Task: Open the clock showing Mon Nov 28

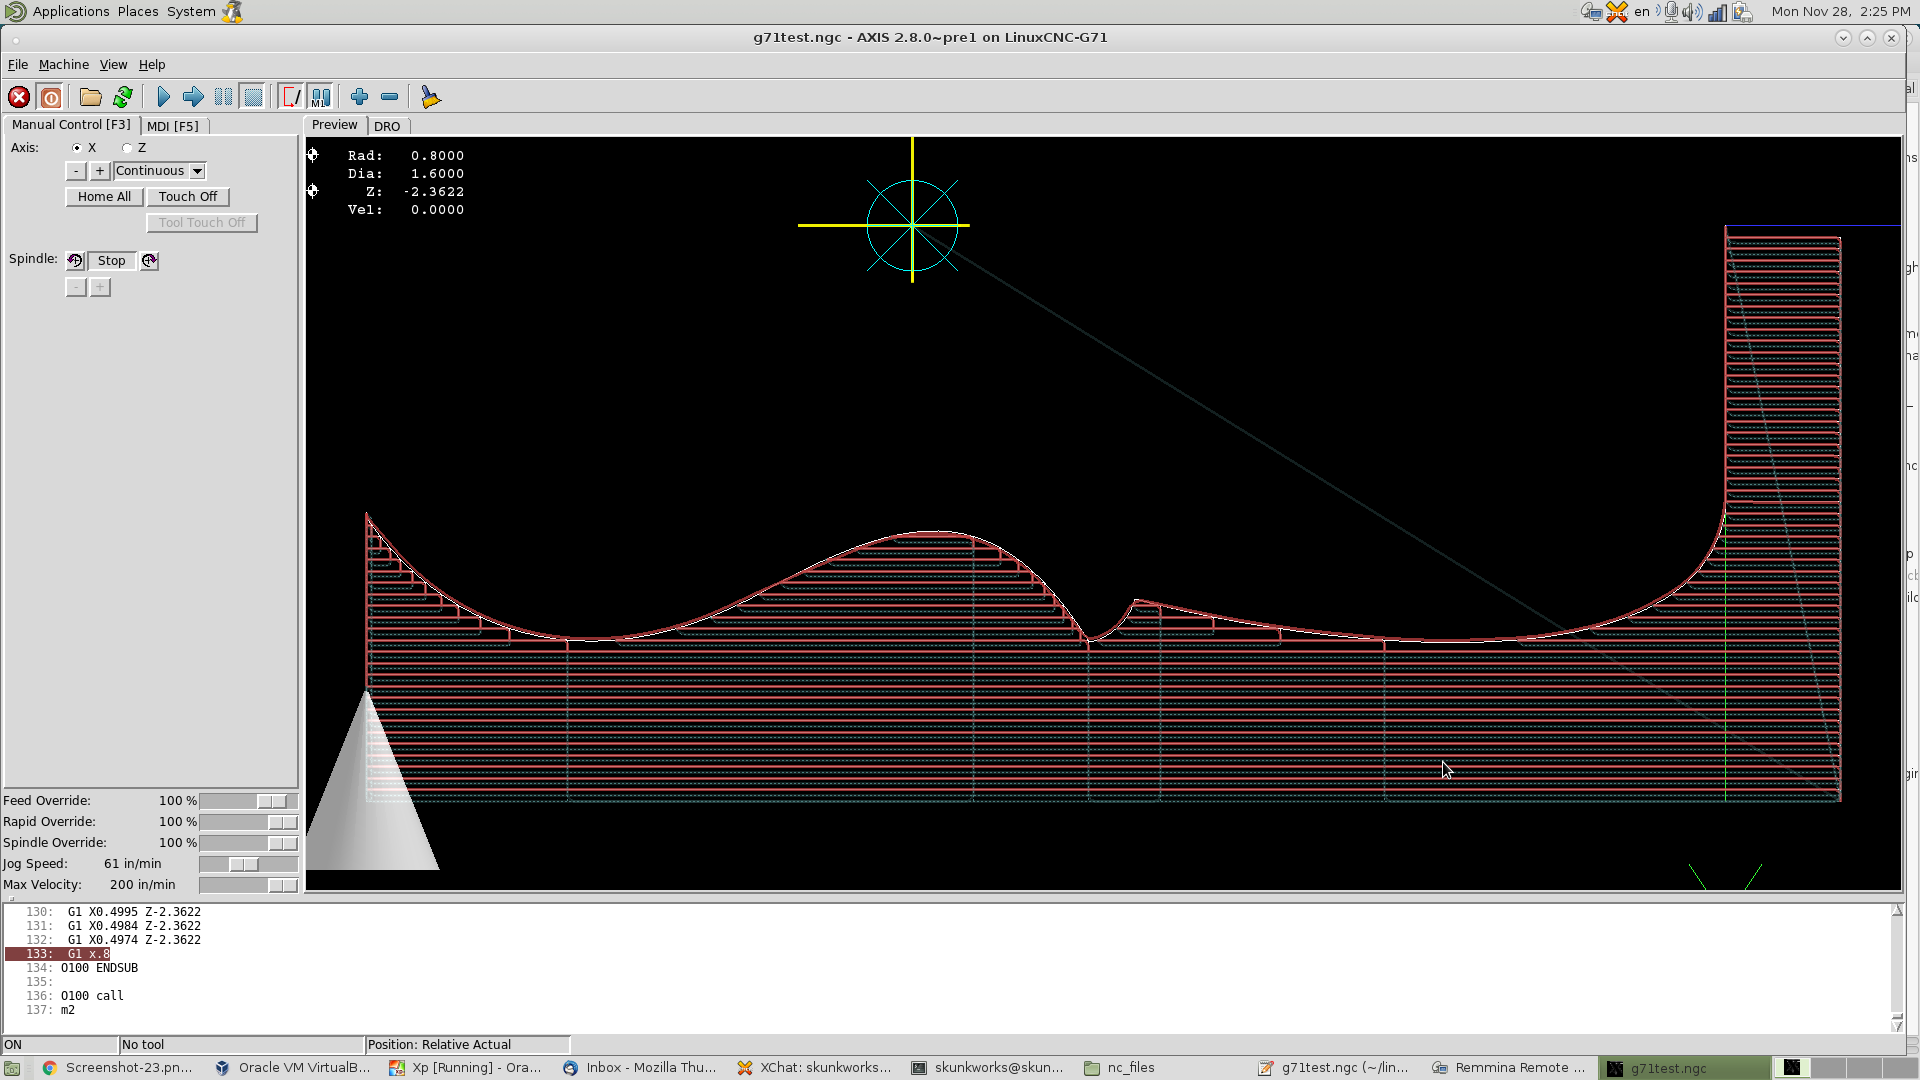Action: [1840, 12]
